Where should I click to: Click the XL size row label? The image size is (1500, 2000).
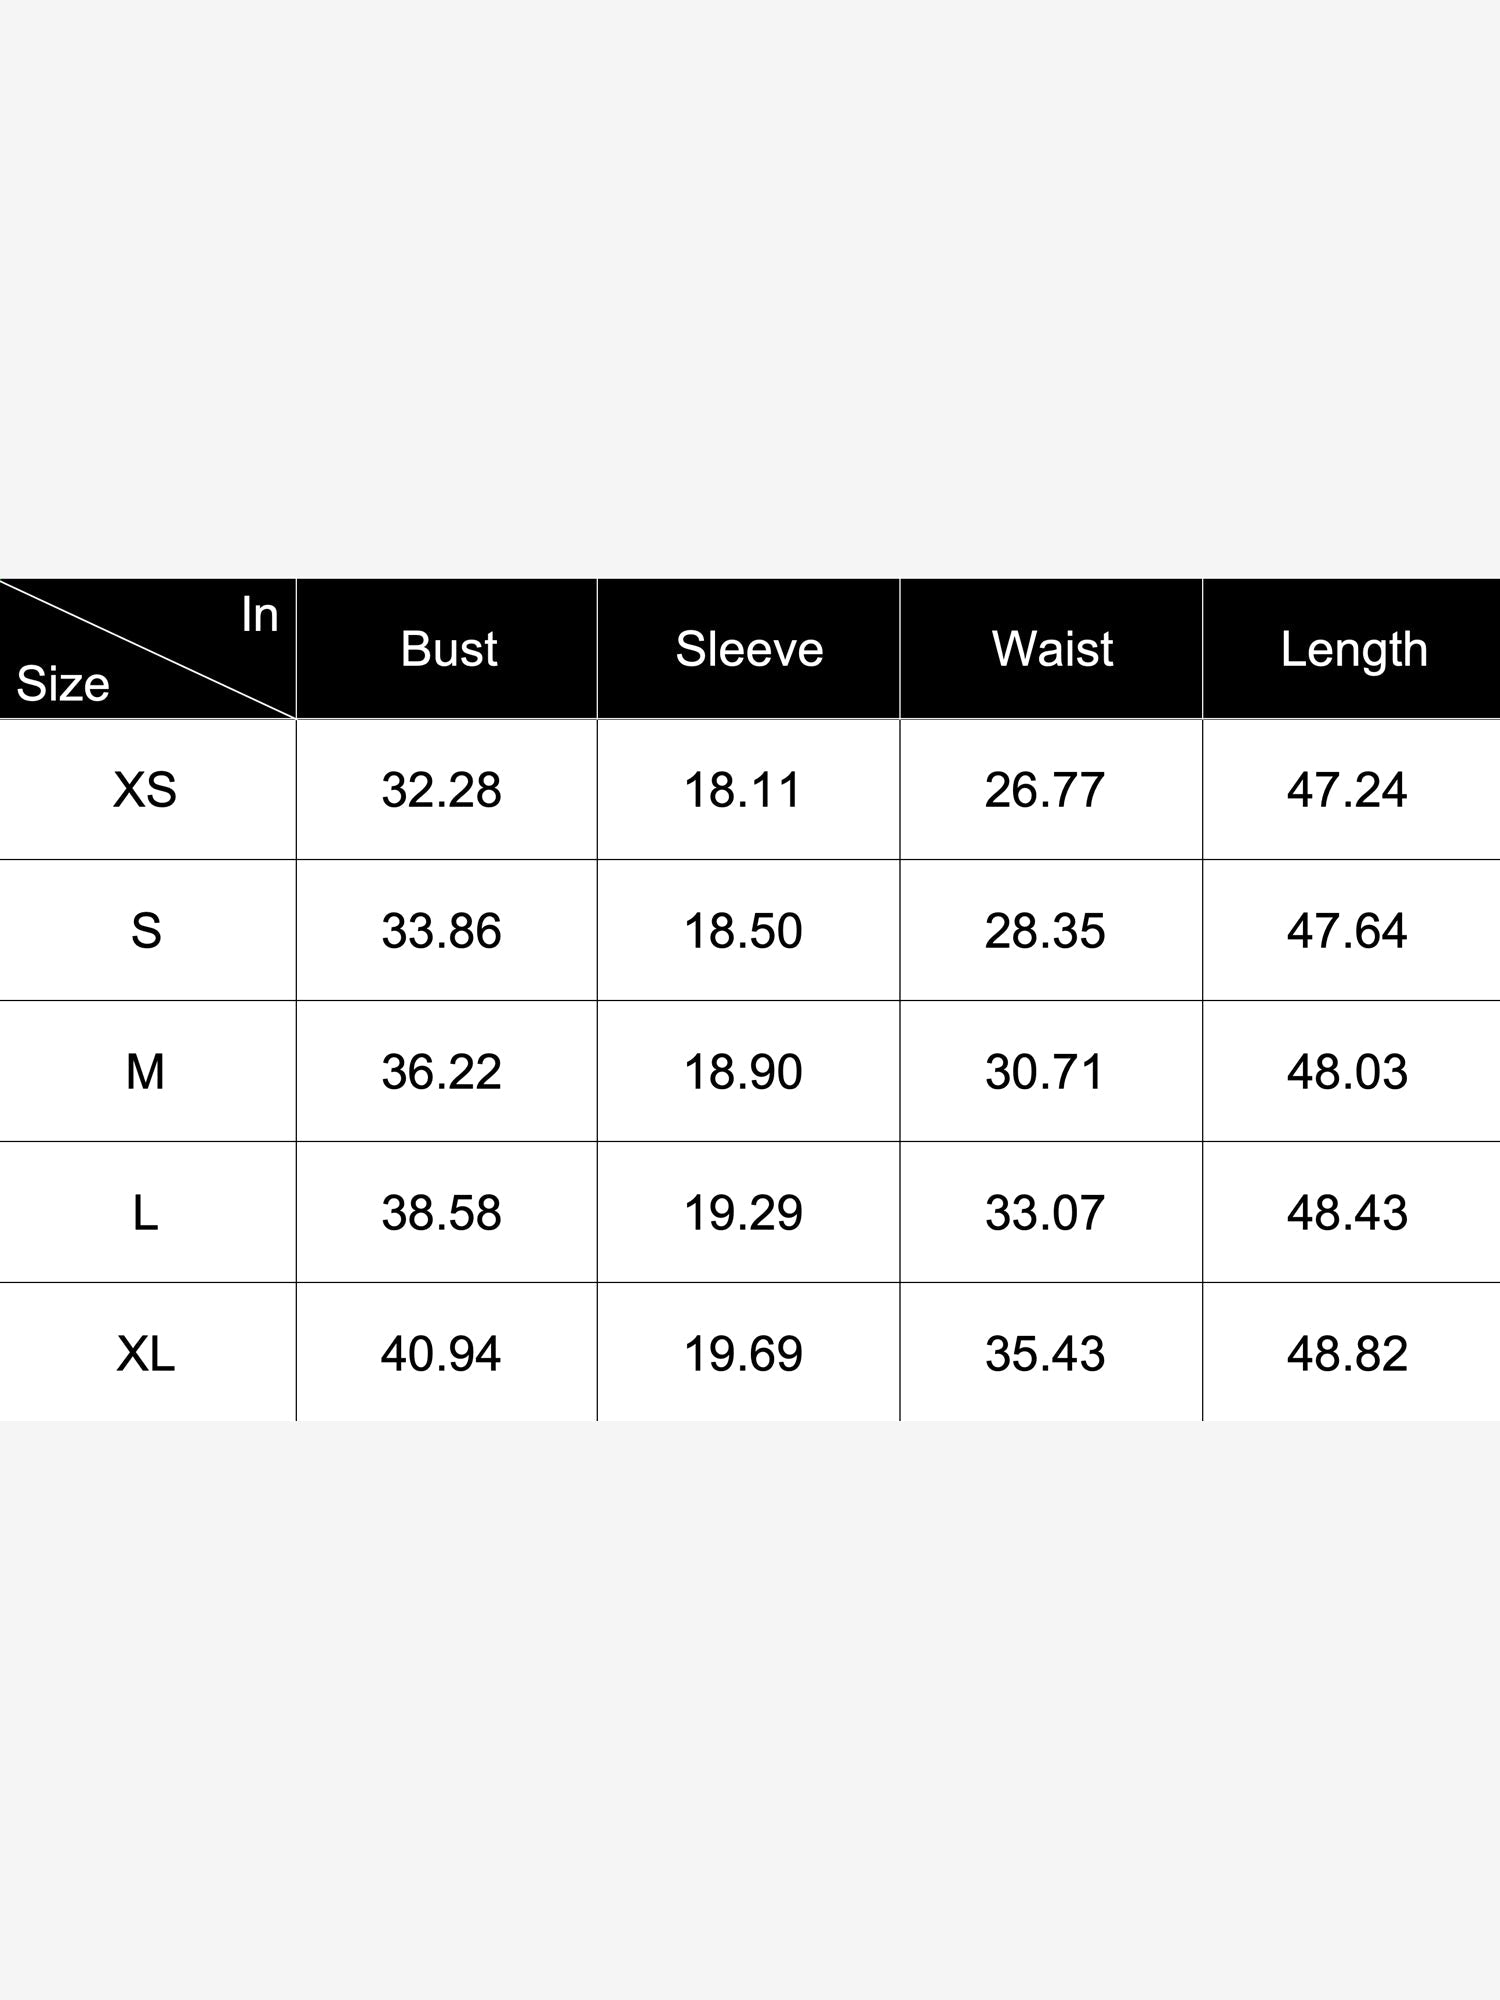point(145,1354)
